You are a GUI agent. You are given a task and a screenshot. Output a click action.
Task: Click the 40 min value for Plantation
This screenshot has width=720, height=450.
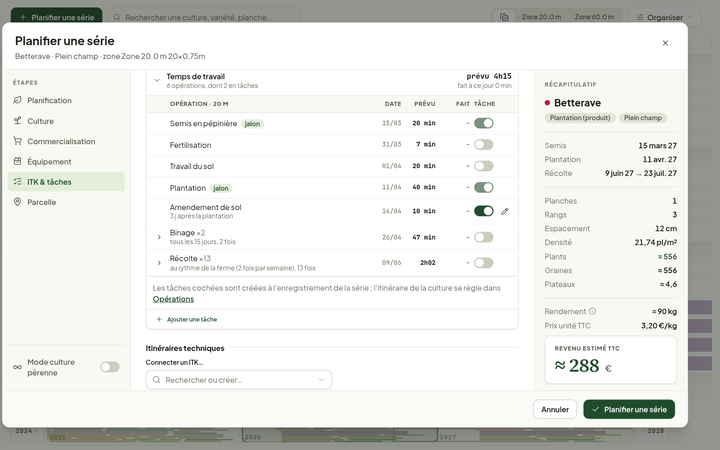click(x=424, y=187)
